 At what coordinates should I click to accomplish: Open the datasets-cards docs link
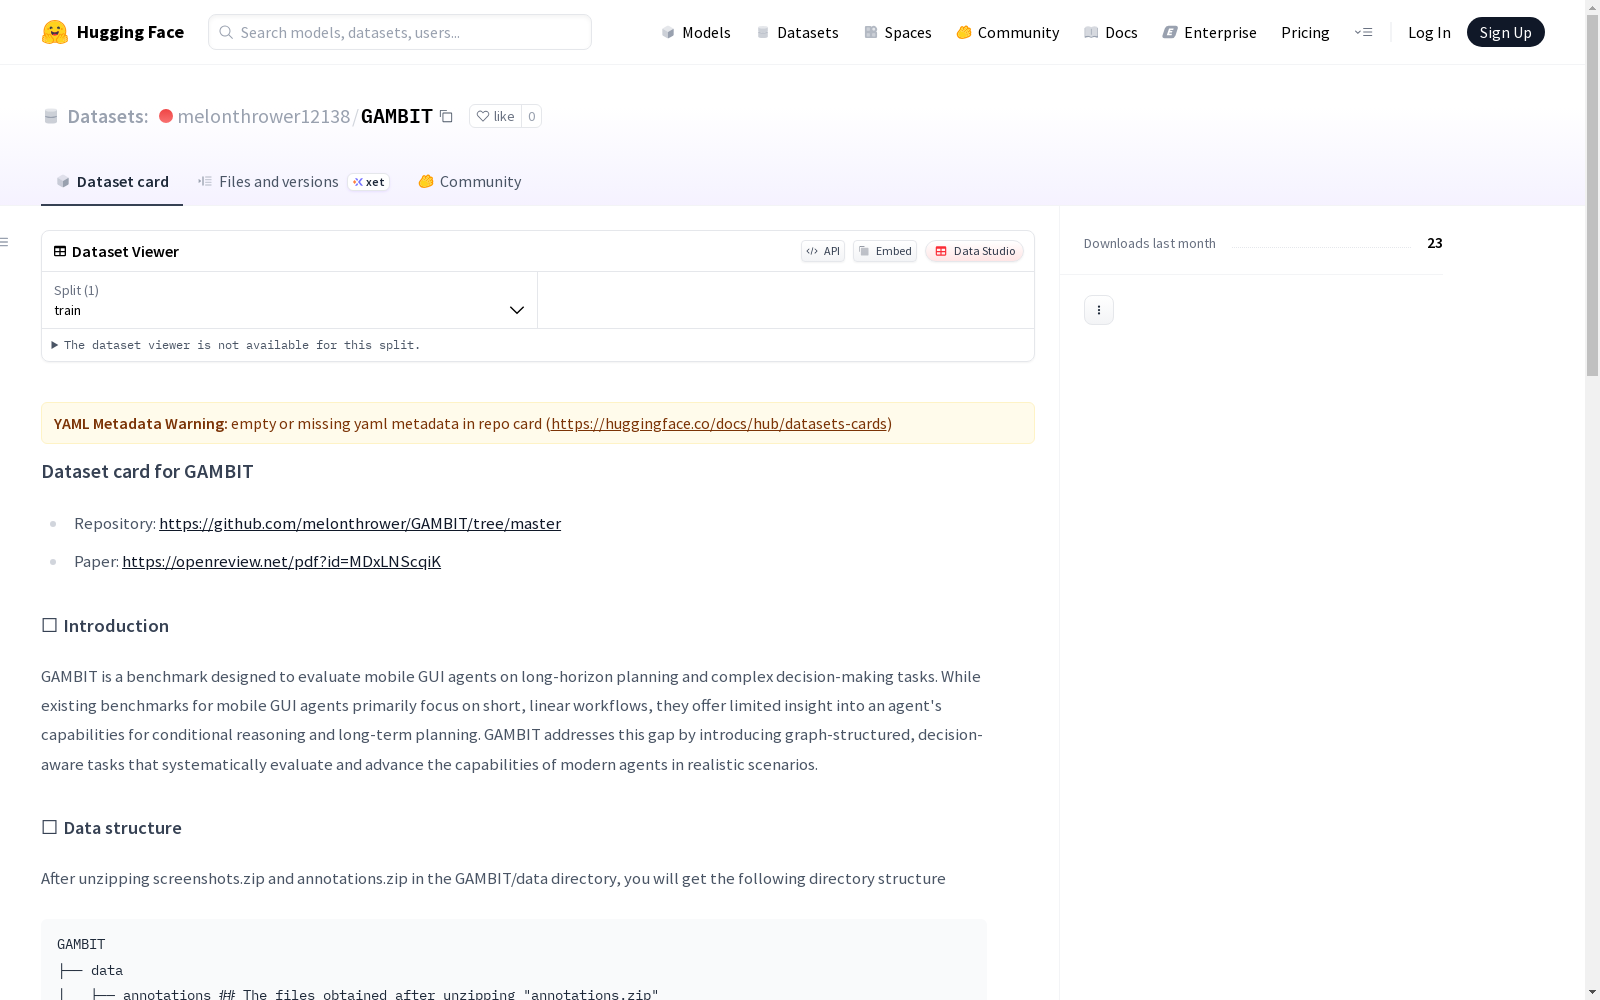click(719, 423)
